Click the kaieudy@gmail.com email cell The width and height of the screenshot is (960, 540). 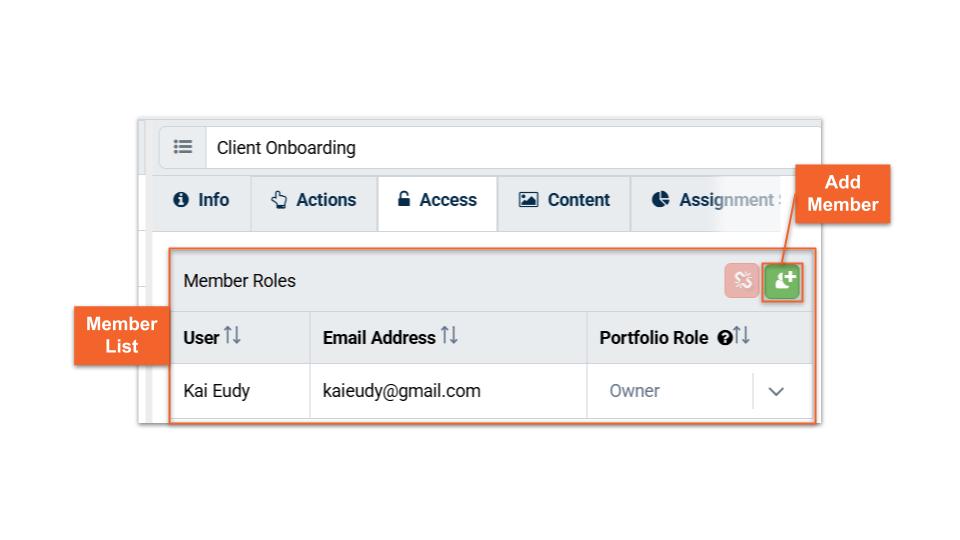point(402,391)
